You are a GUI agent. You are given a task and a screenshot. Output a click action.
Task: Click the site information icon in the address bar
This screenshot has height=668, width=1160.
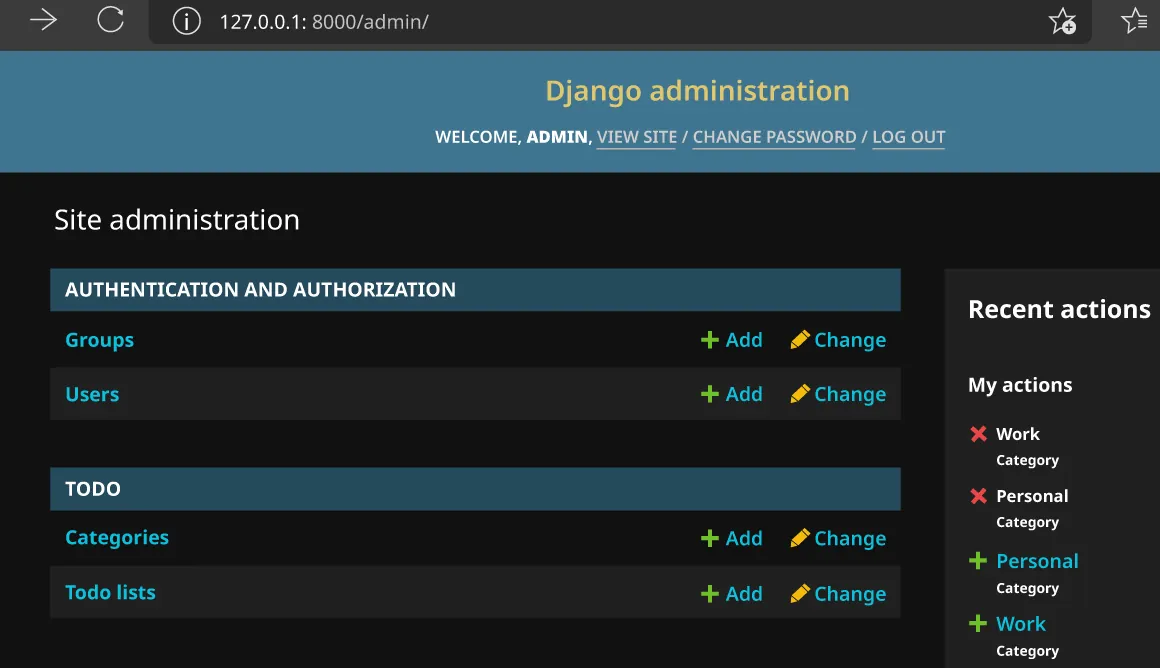(x=186, y=22)
